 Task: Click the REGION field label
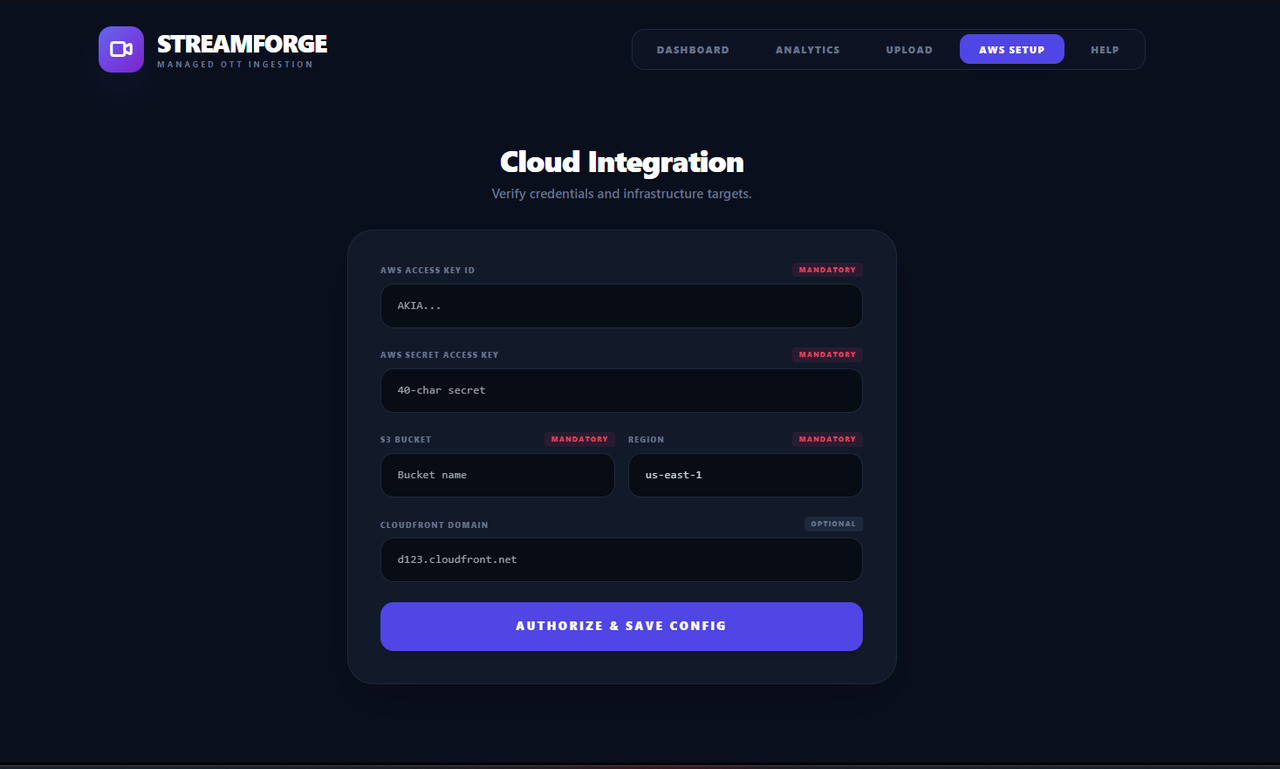(x=646, y=440)
